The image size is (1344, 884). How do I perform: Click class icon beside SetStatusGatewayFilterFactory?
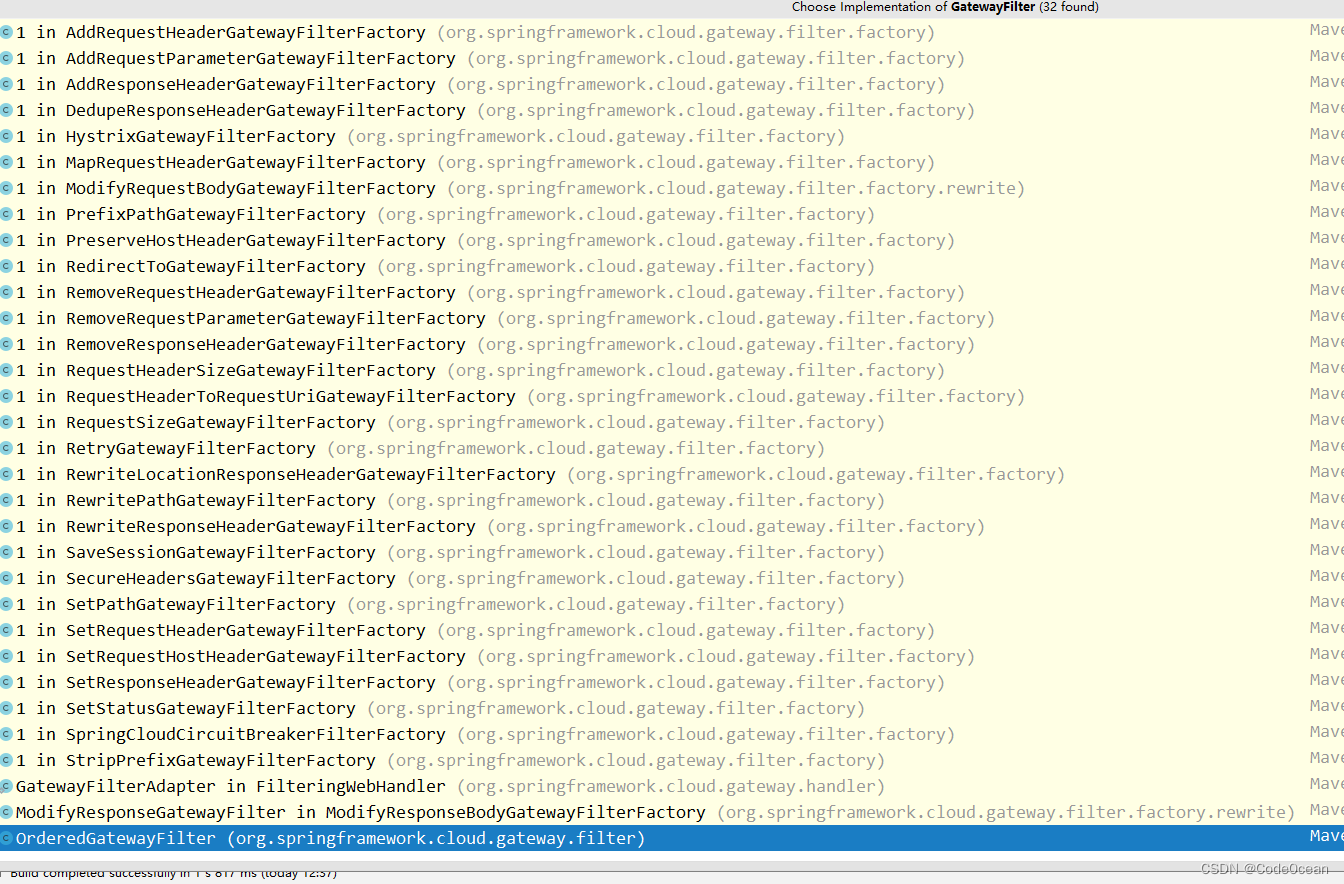tap(6, 708)
